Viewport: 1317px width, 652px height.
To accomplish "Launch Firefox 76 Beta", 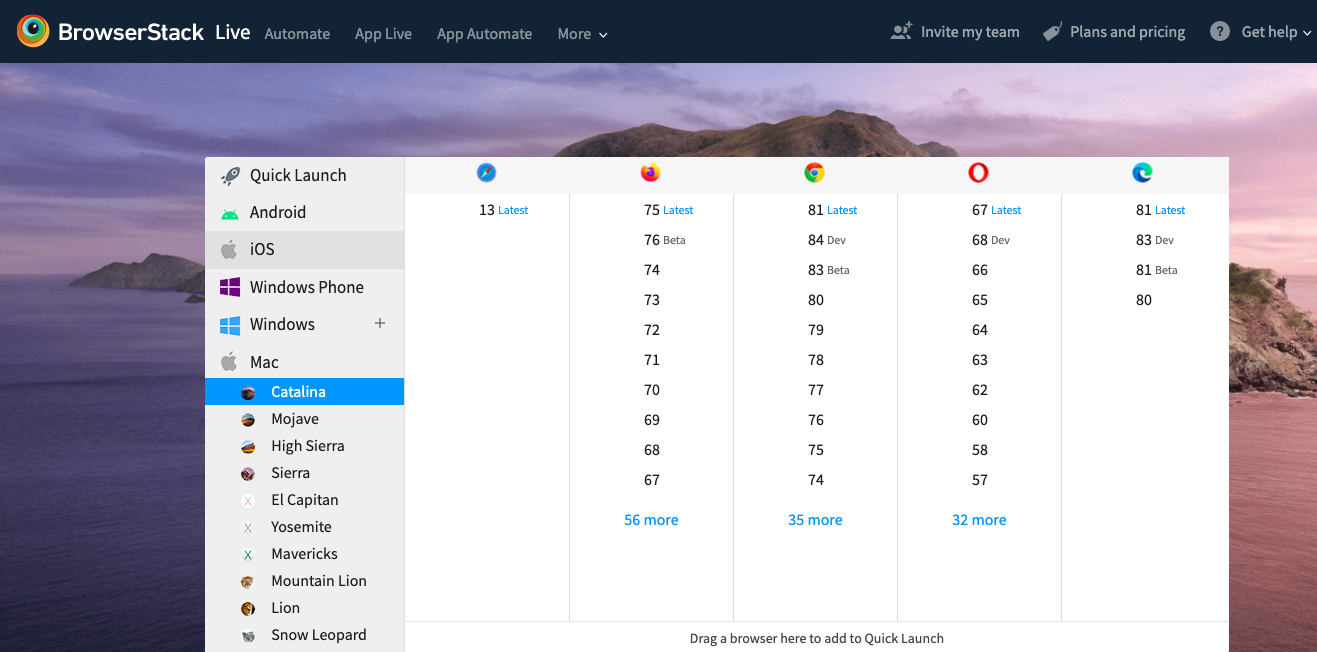I will 664,240.
